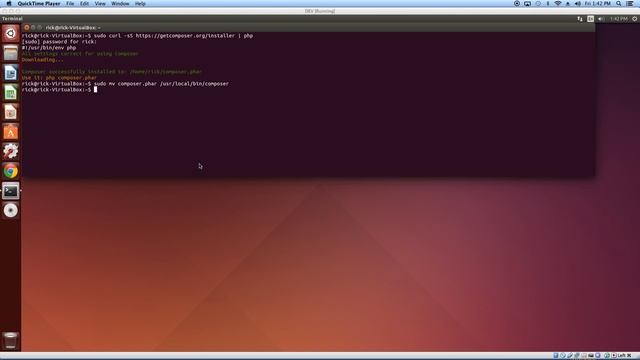Open the Ubuntu session gear menu
640x360 pixels.
point(635,19)
